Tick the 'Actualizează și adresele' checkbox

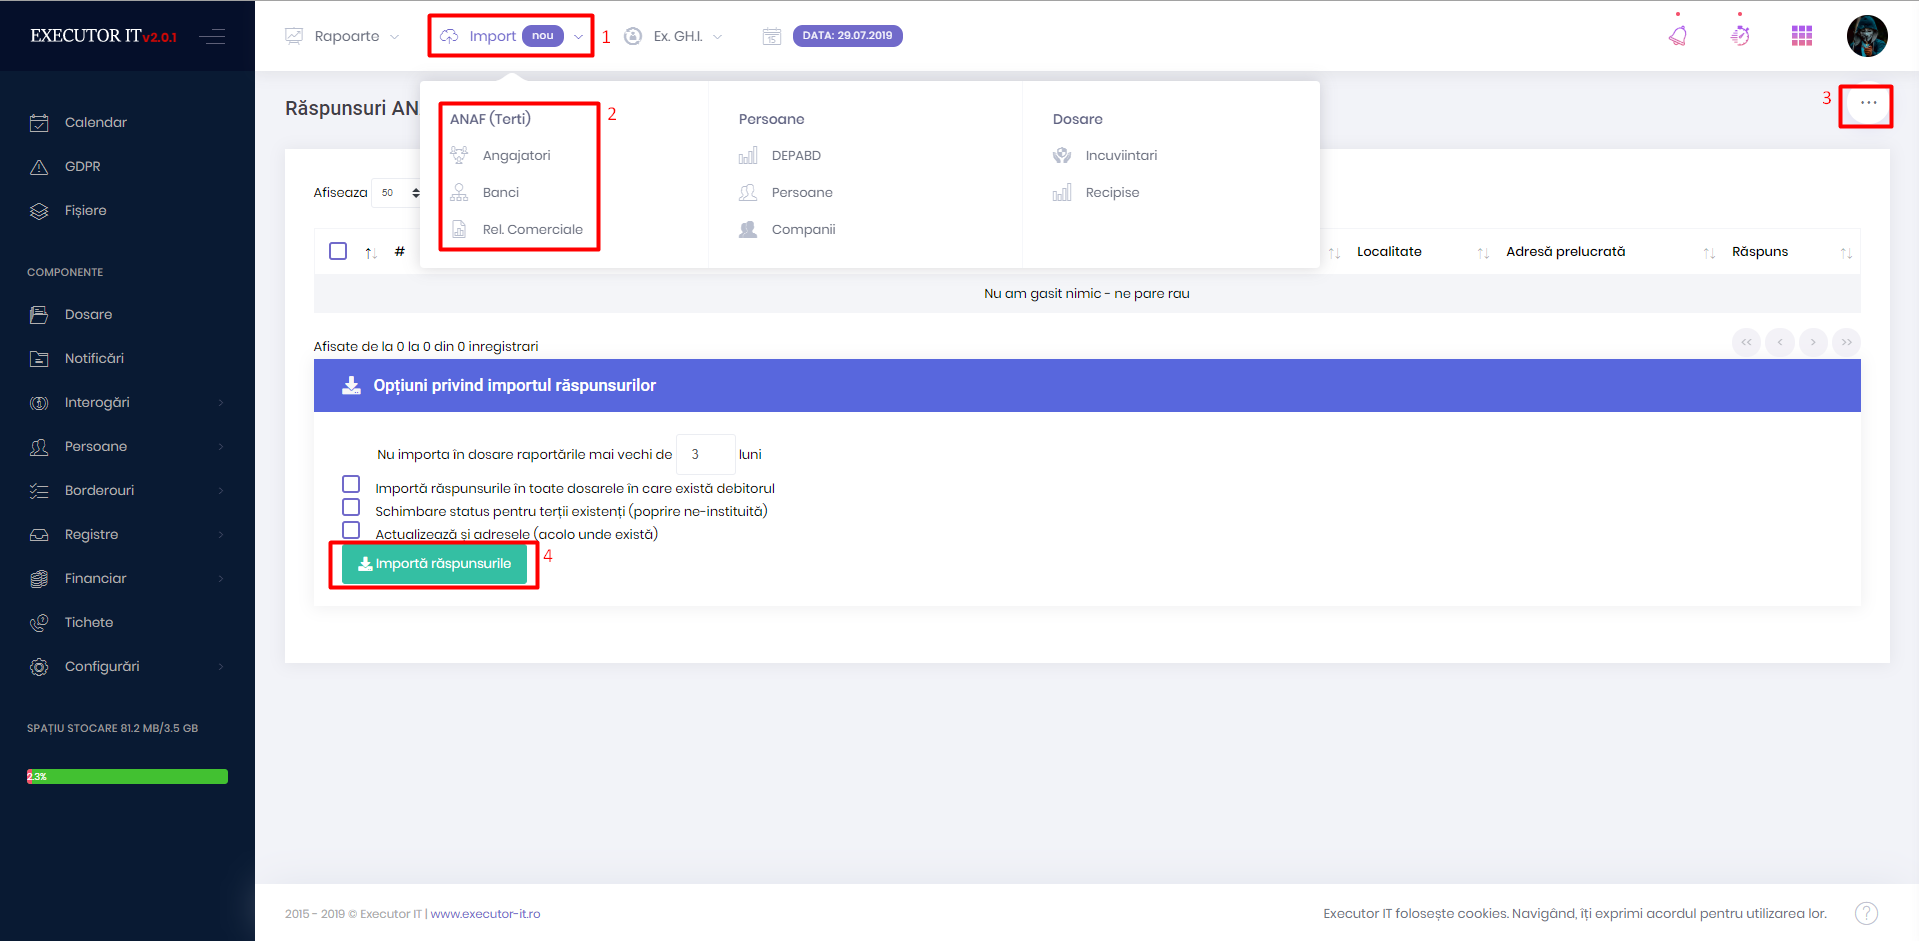351,530
